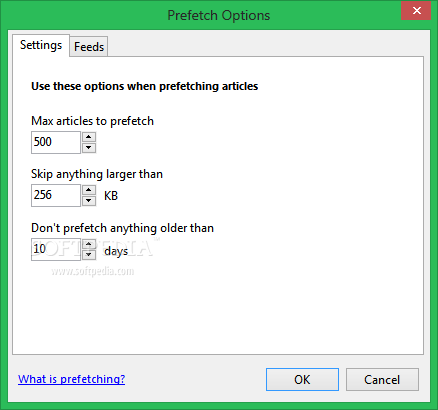Screen dimensions: 438x410
Task: Decrease max articles with down arrow
Action: pyautogui.click(x=89, y=148)
